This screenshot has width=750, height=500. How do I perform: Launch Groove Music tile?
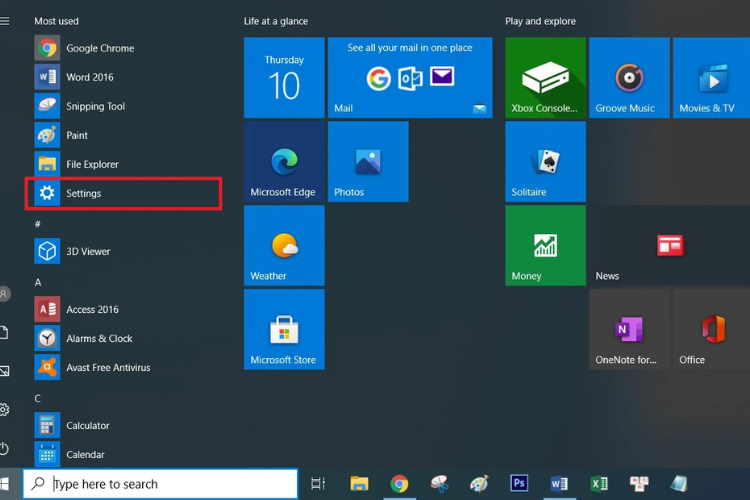tap(629, 78)
